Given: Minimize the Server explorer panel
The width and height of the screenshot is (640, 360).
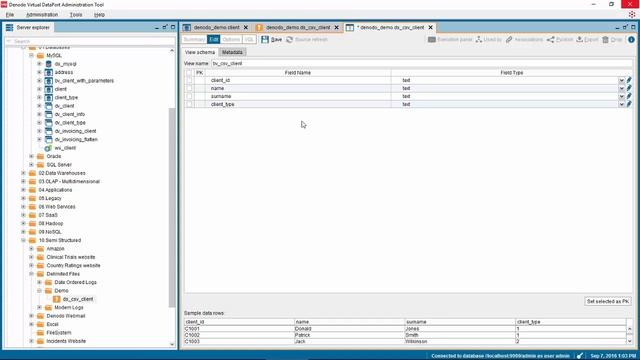Looking at the screenshot, I should pyautogui.click(x=157, y=27).
